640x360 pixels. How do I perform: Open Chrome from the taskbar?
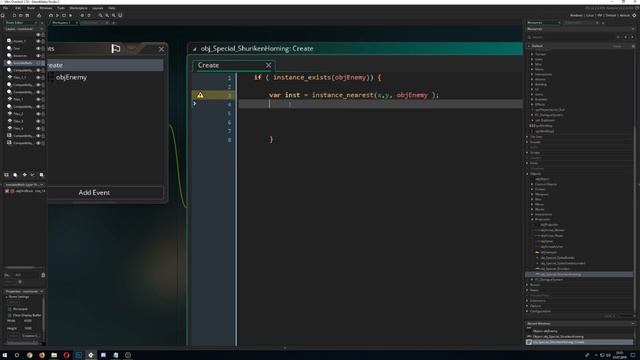tap(29, 355)
